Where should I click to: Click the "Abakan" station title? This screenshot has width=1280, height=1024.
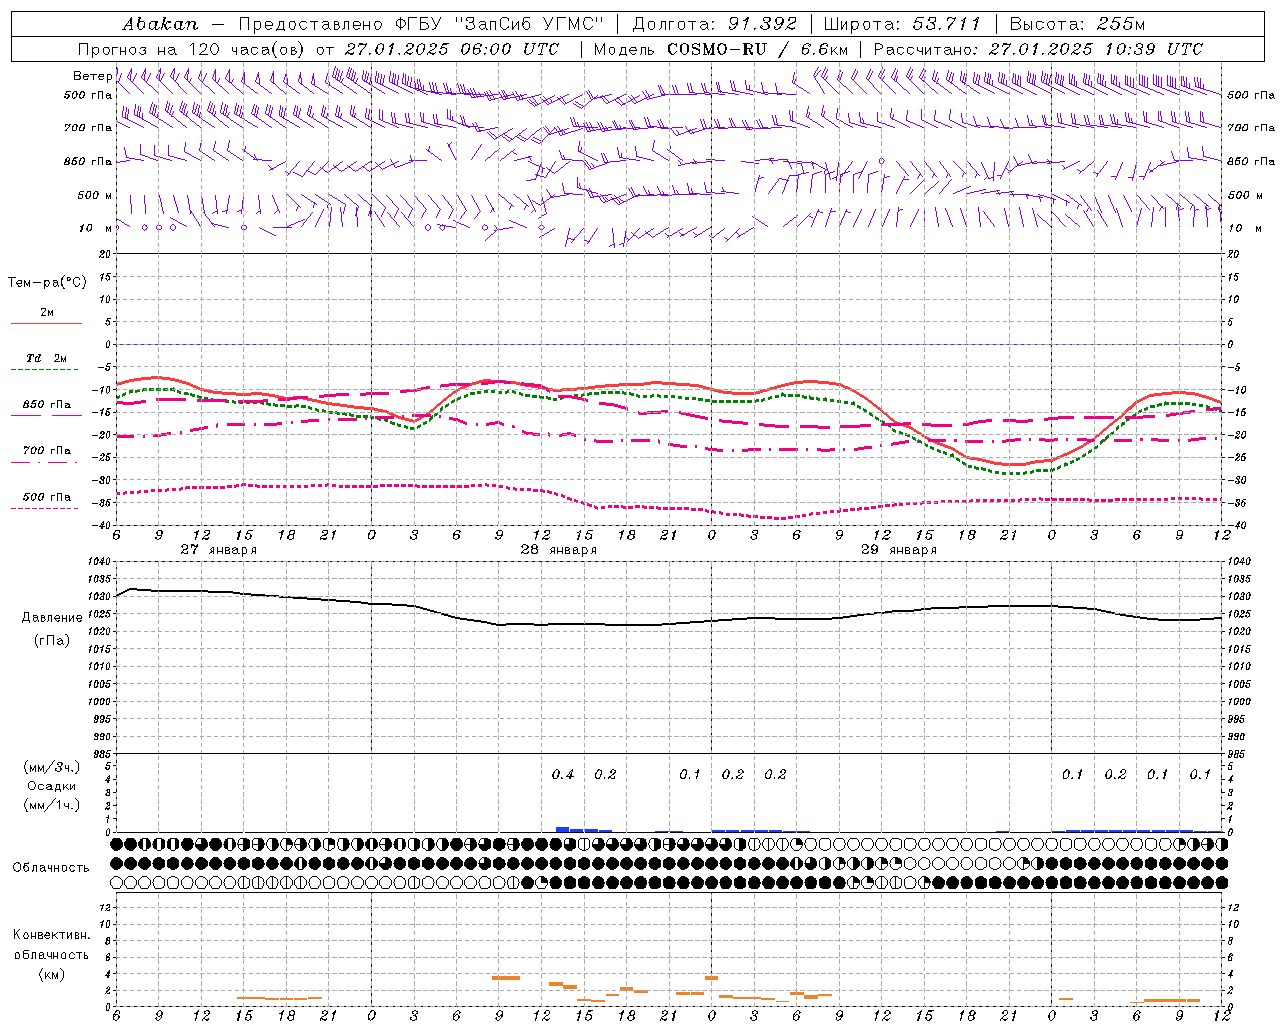[x=160, y=24]
